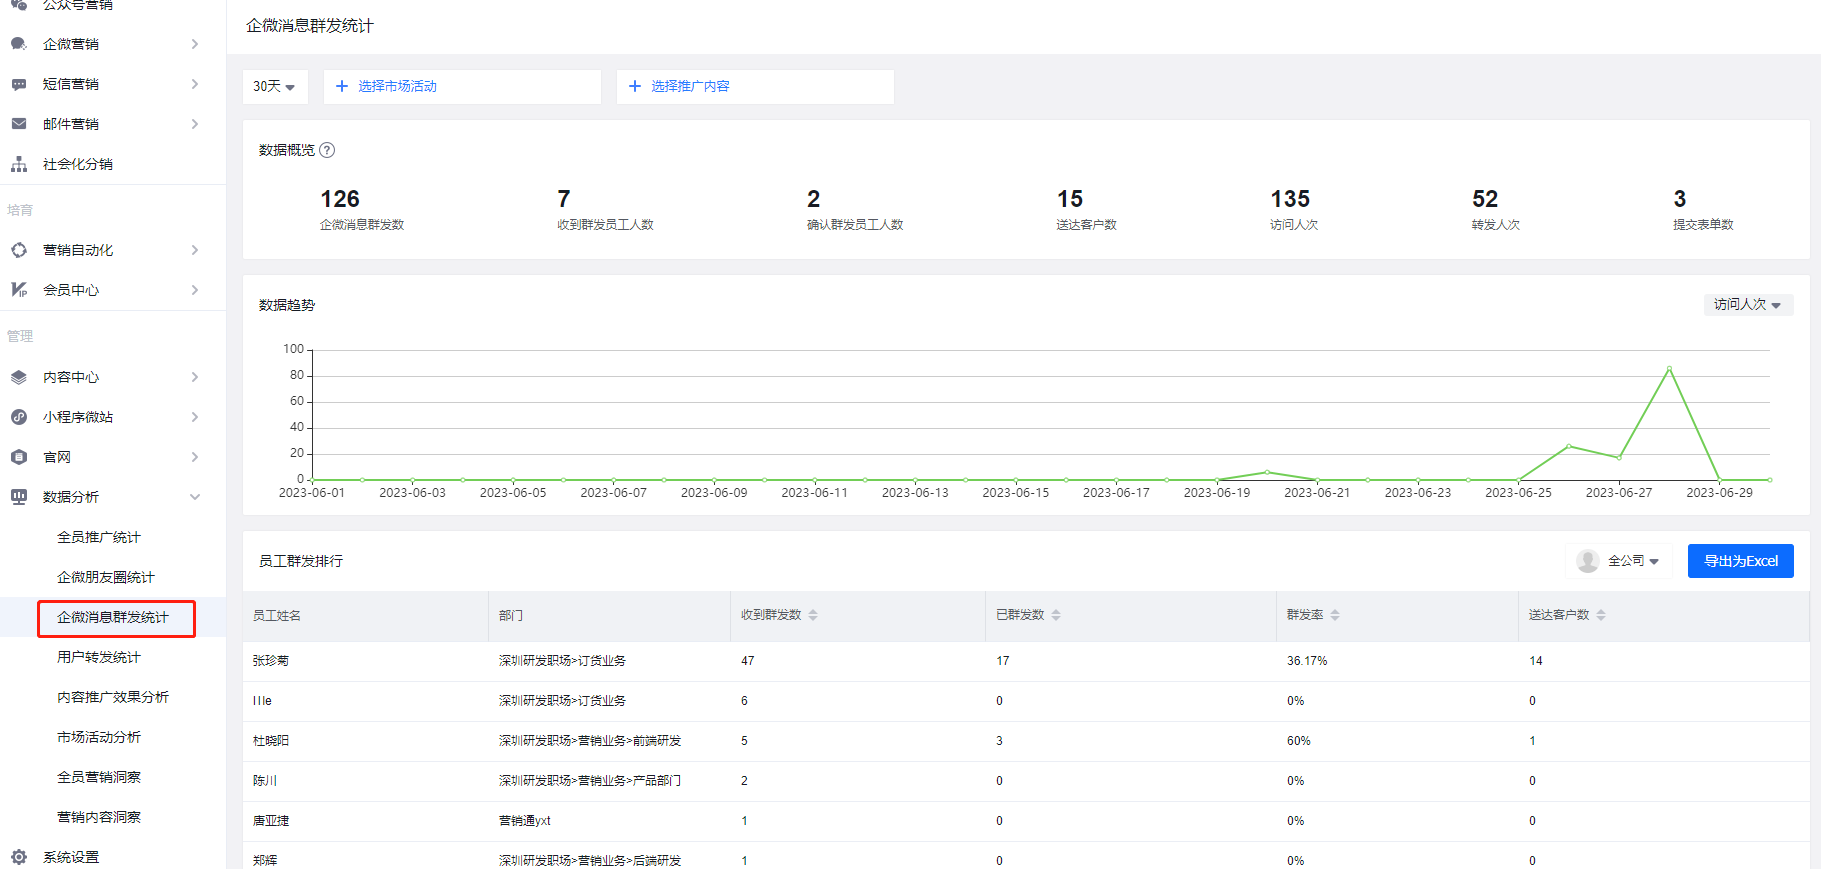Open 社会化分销 menu item

[x=78, y=164]
